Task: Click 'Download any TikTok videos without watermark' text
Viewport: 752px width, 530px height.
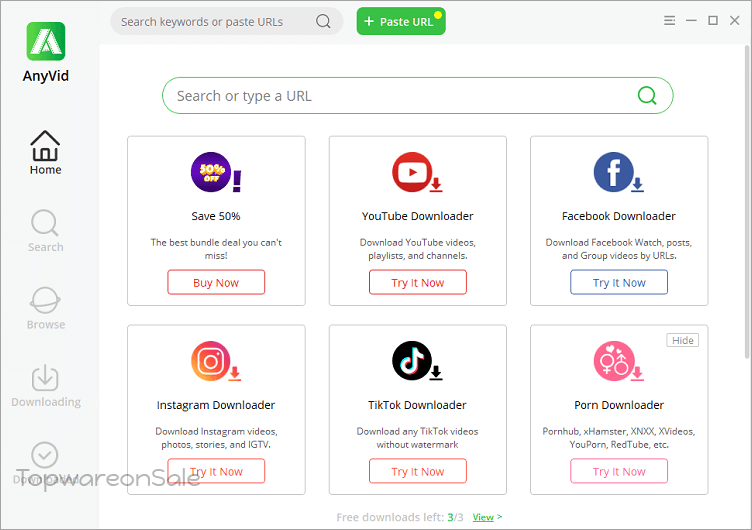Action: coord(417,438)
